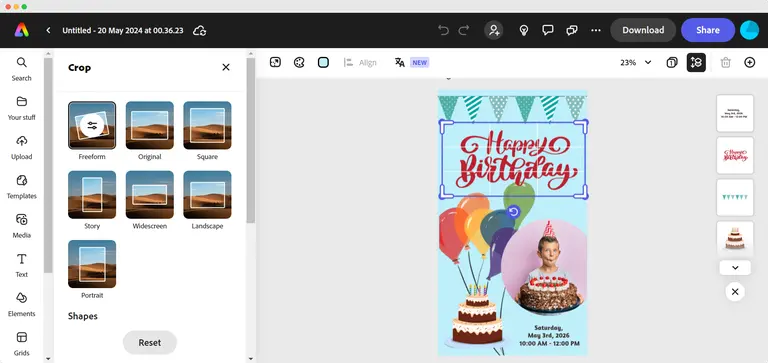Click the Crop panel vertical scrollbar
Screen dimensions: 768x363
[x=251, y=141]
